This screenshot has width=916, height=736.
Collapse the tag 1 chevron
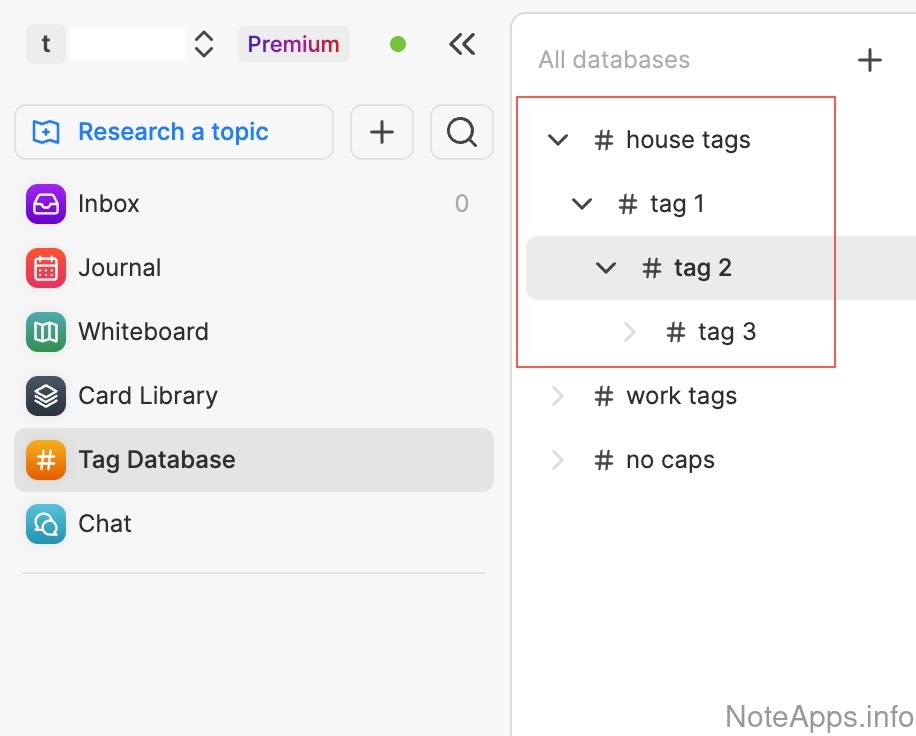[x=582, y=204]
